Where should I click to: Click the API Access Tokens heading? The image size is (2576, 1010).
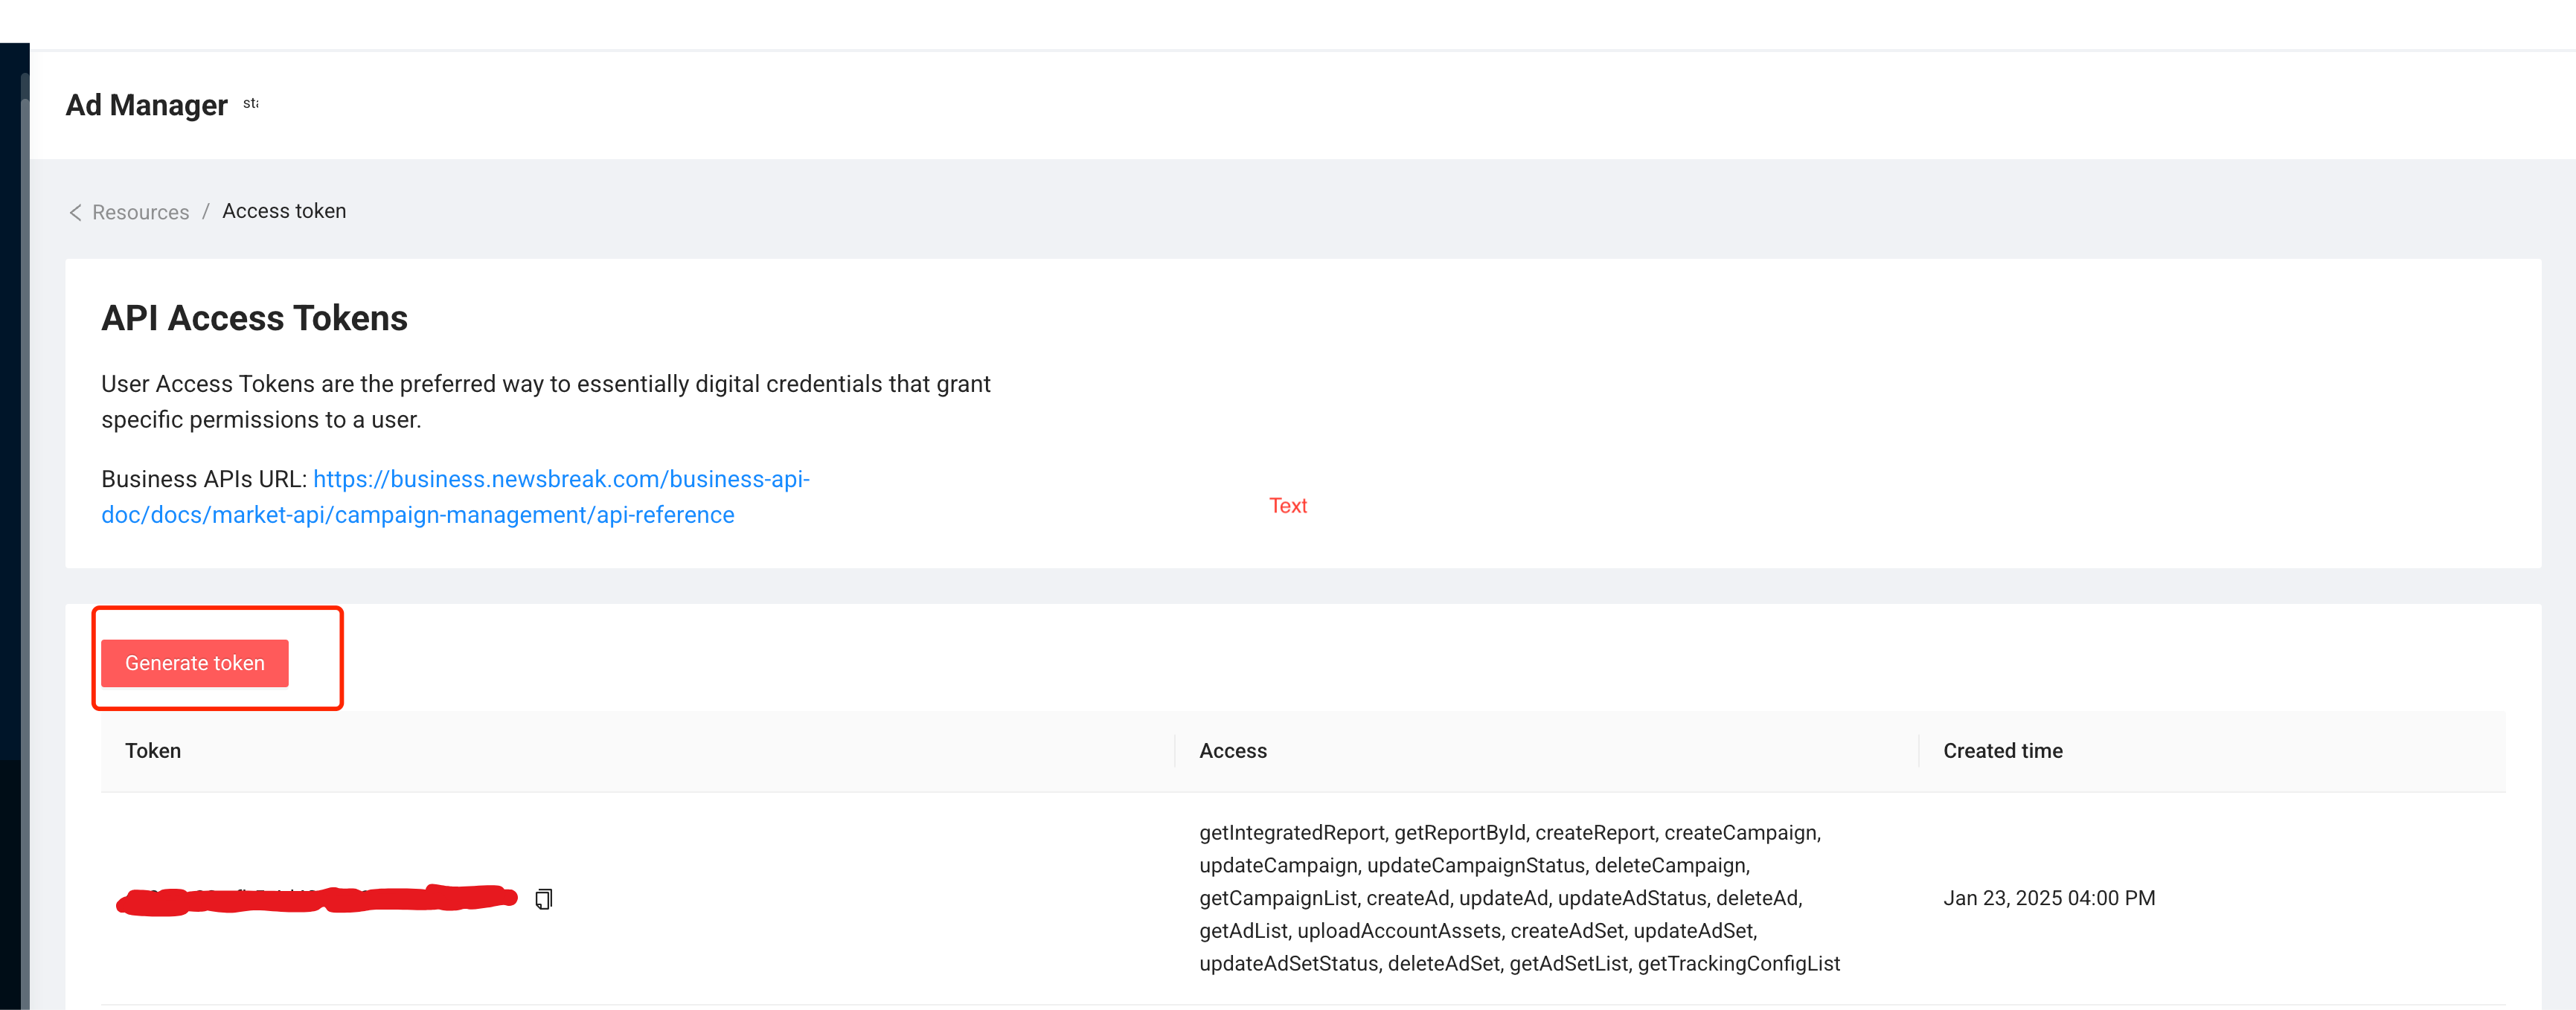(x=254, y=318)
